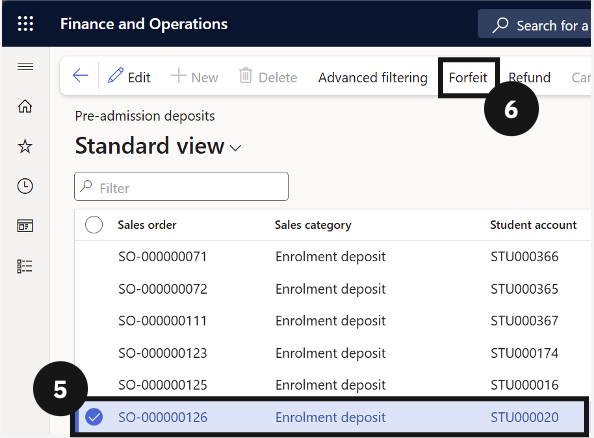
Task: Select sales order SO-000000071
Action: coord(163,257)
